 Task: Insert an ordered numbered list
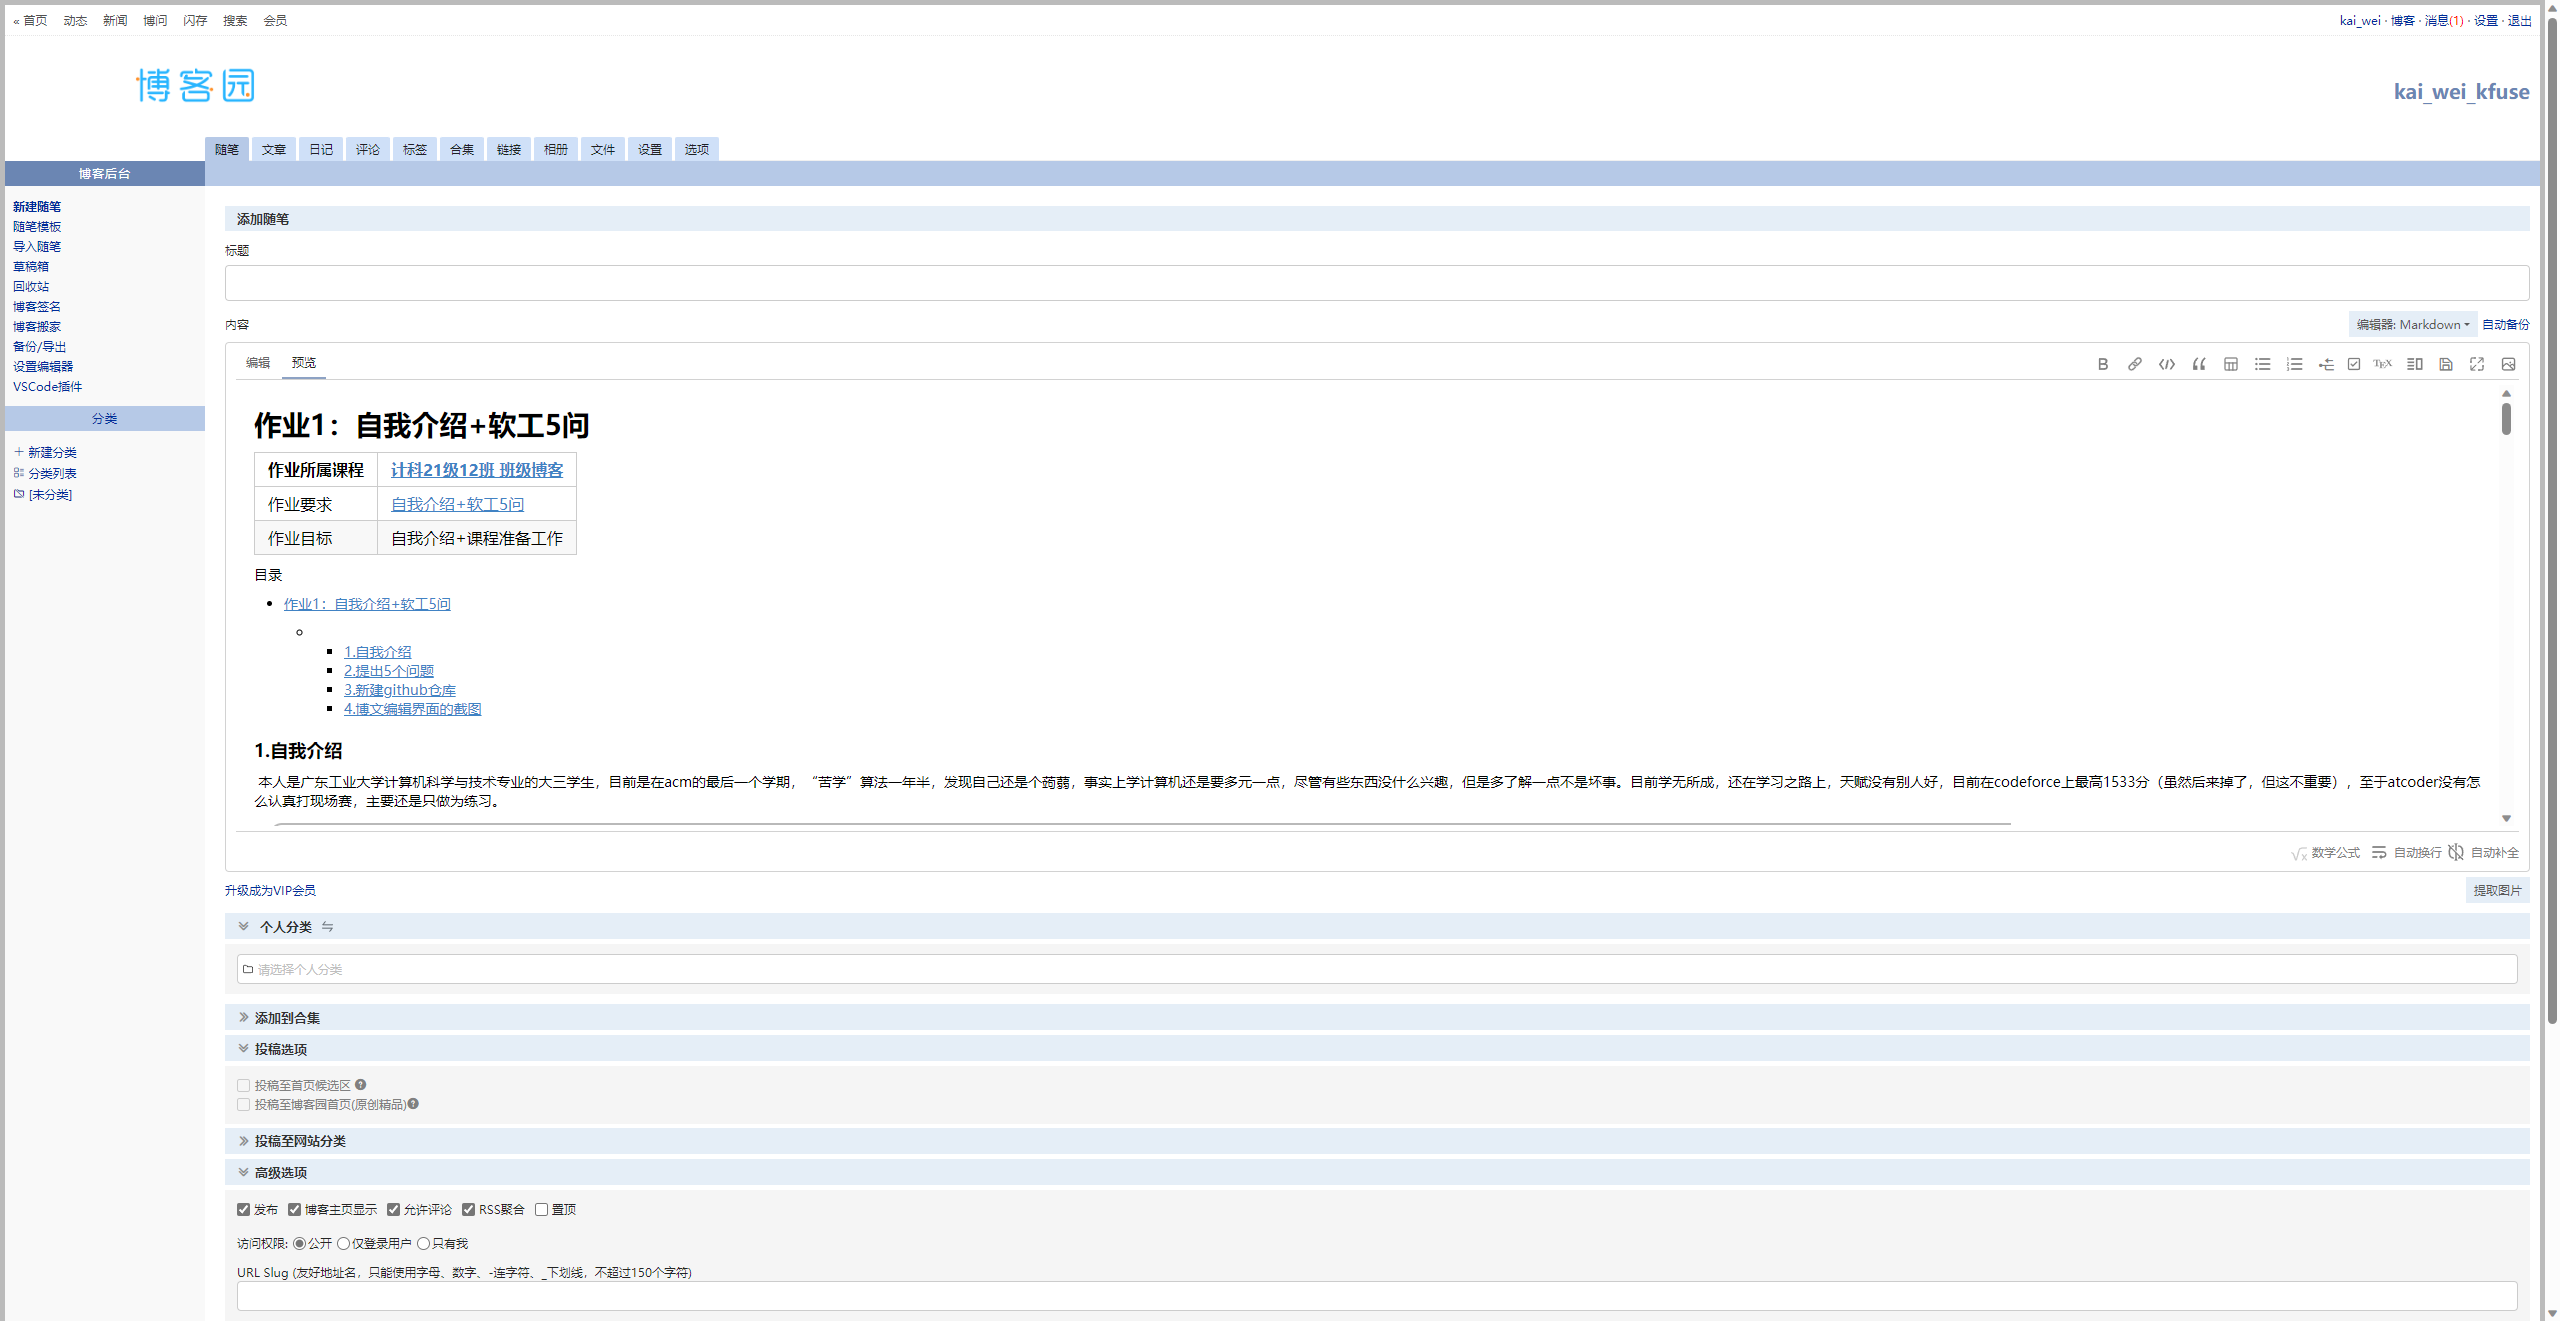click(x=2294, y=364)
